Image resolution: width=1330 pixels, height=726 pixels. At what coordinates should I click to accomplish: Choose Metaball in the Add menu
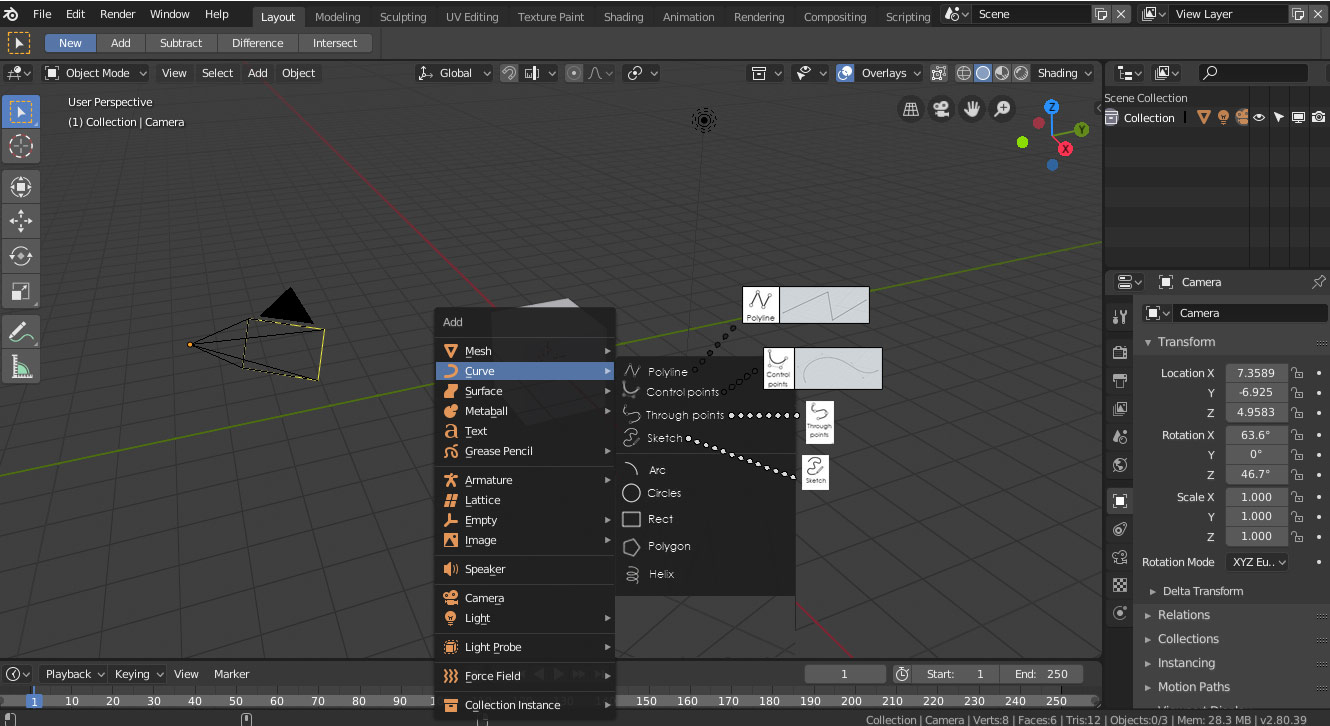pos(526,411)
